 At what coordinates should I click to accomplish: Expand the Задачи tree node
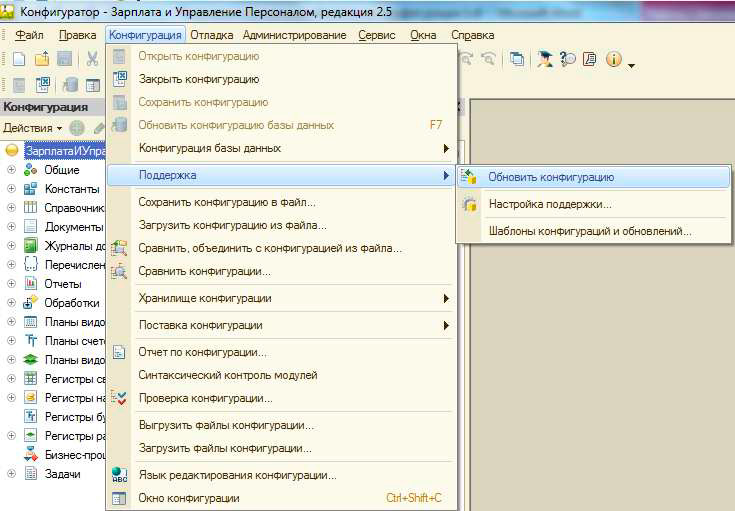click(x=12, y=474)
